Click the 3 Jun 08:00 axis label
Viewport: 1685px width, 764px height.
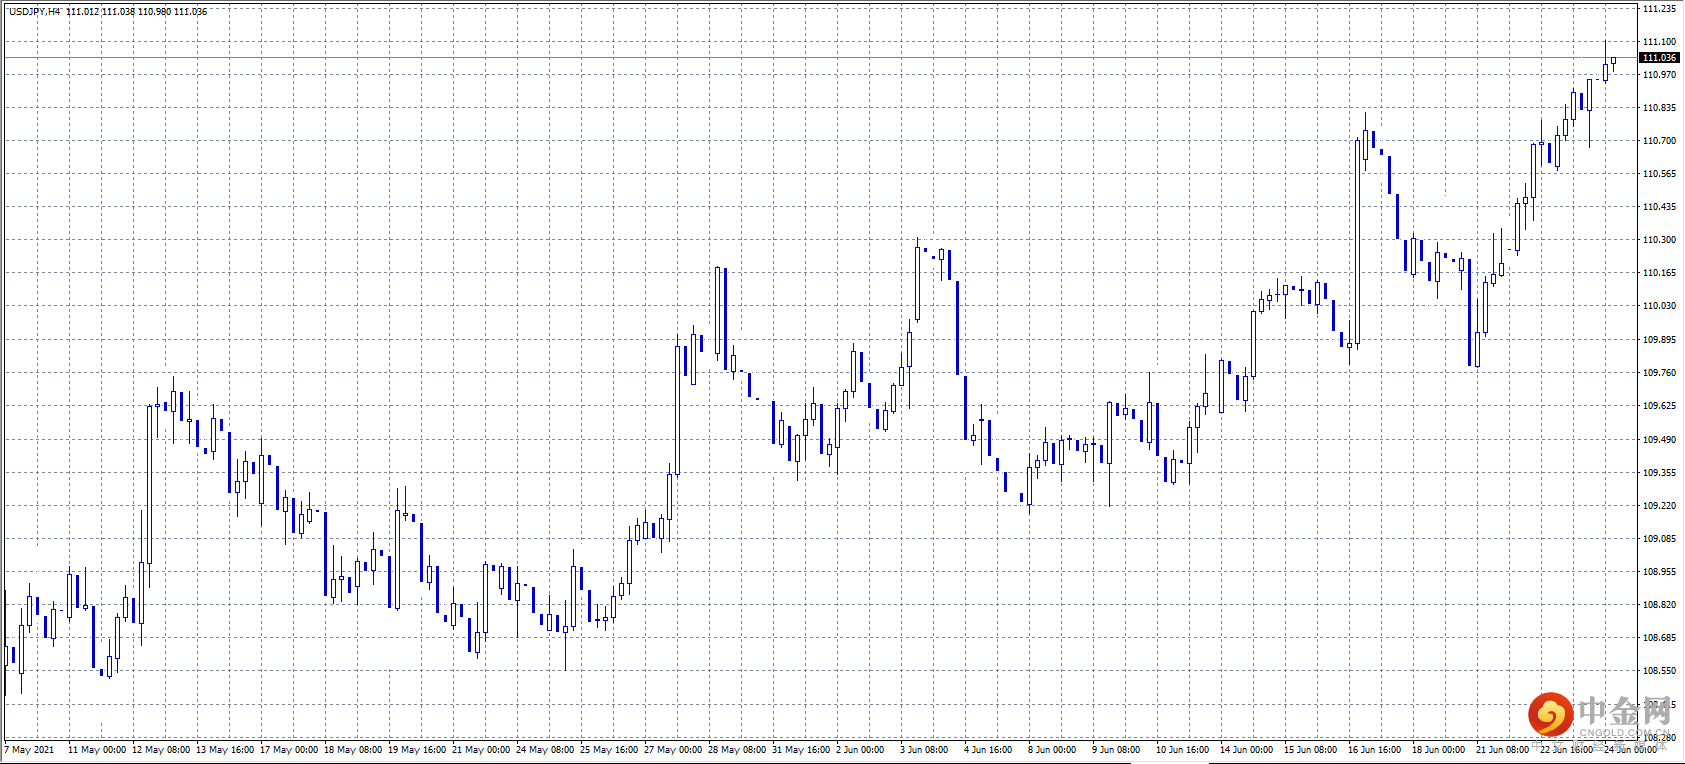924,750
